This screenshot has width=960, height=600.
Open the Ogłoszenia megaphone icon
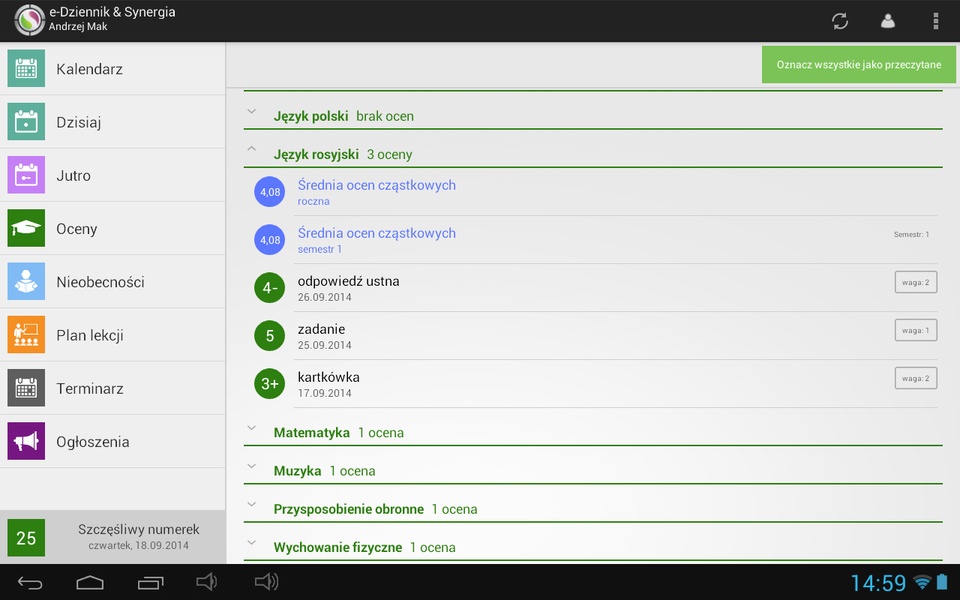point(26,441)
